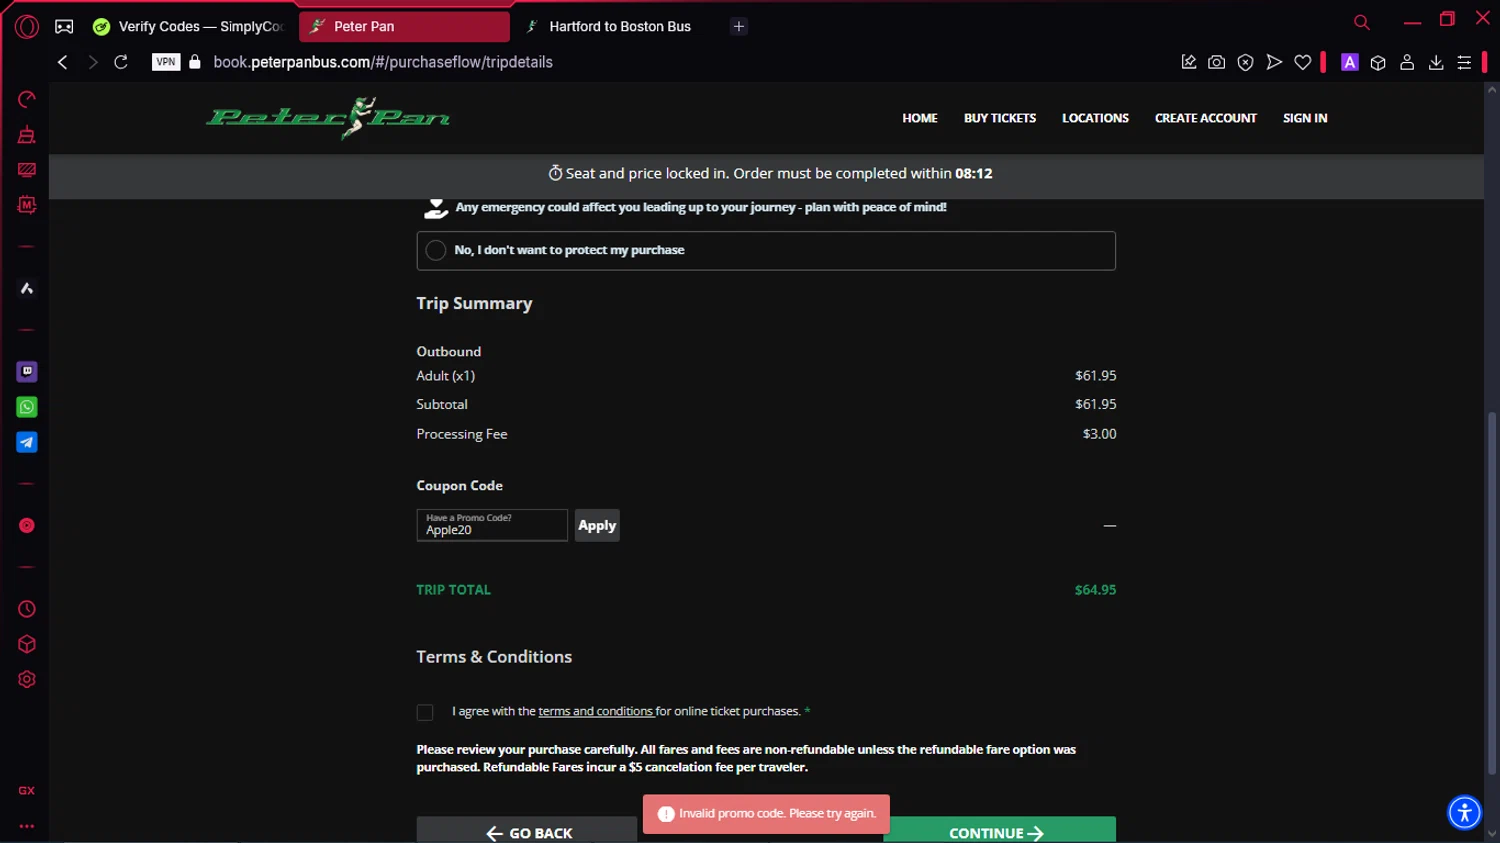Select 'No, I don't want to protect' radio
1500x843 pixels.
click(x=436, y=250)
